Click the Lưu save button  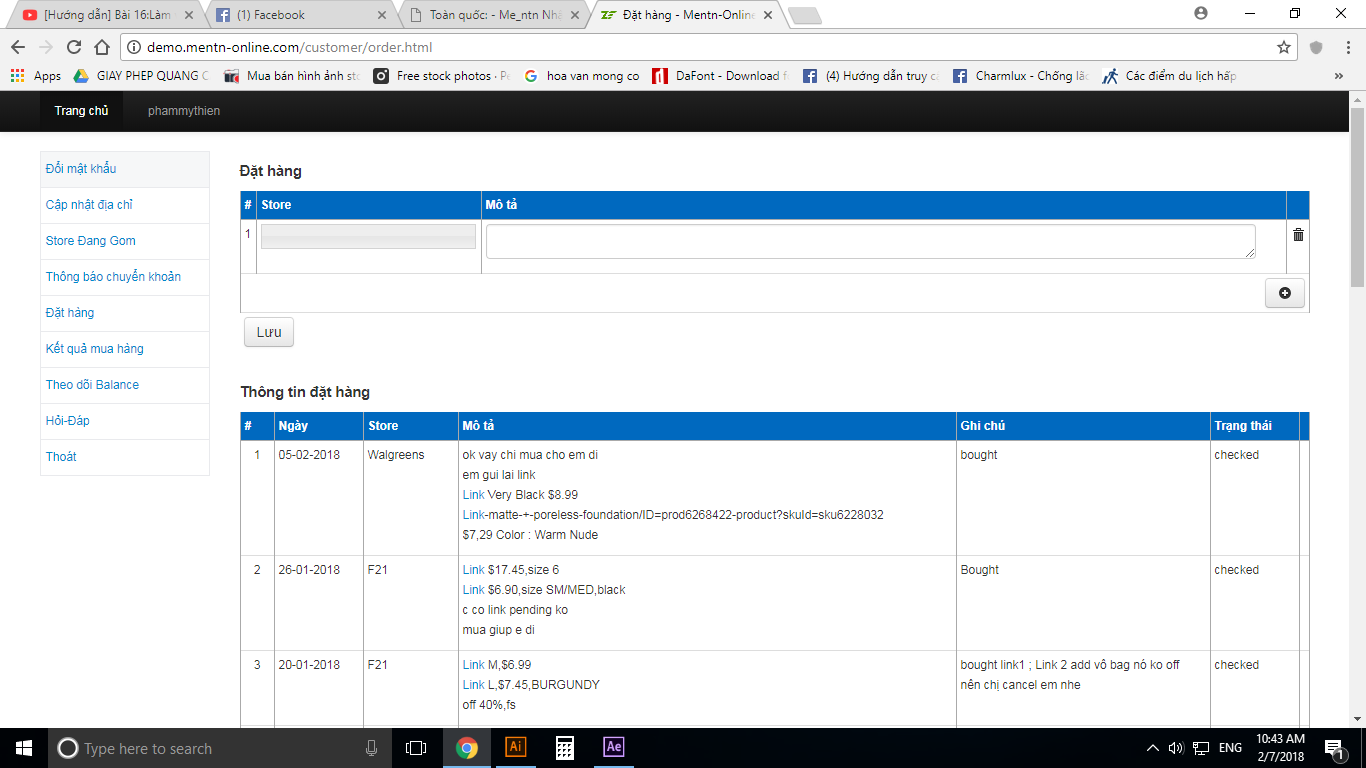click(269, 333)
